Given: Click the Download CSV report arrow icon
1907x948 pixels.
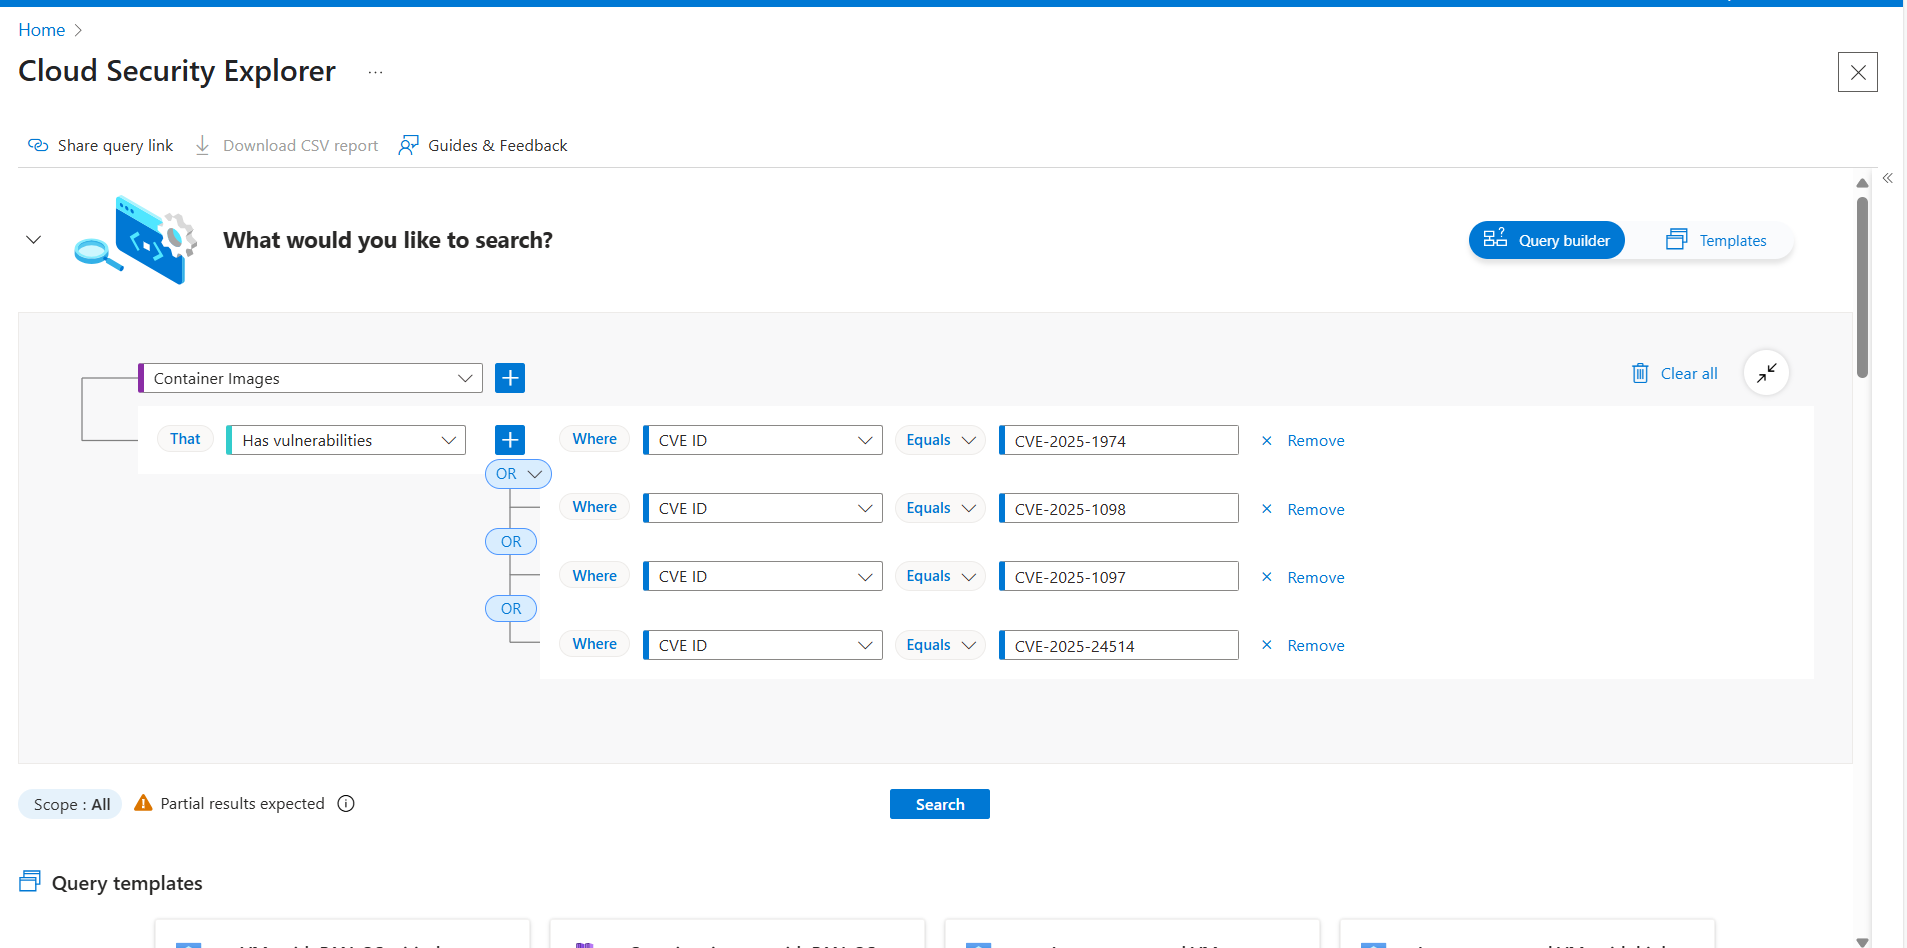Looking at the screenshot, I should (202, 145).
